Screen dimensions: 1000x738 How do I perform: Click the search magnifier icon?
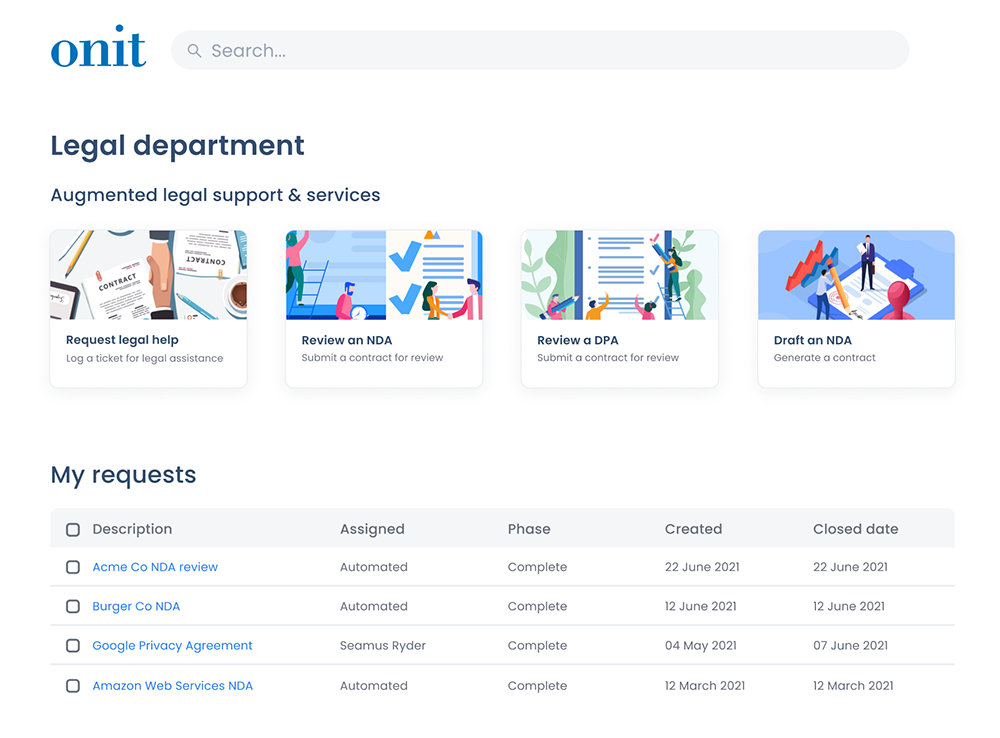(x=195, y=50)
